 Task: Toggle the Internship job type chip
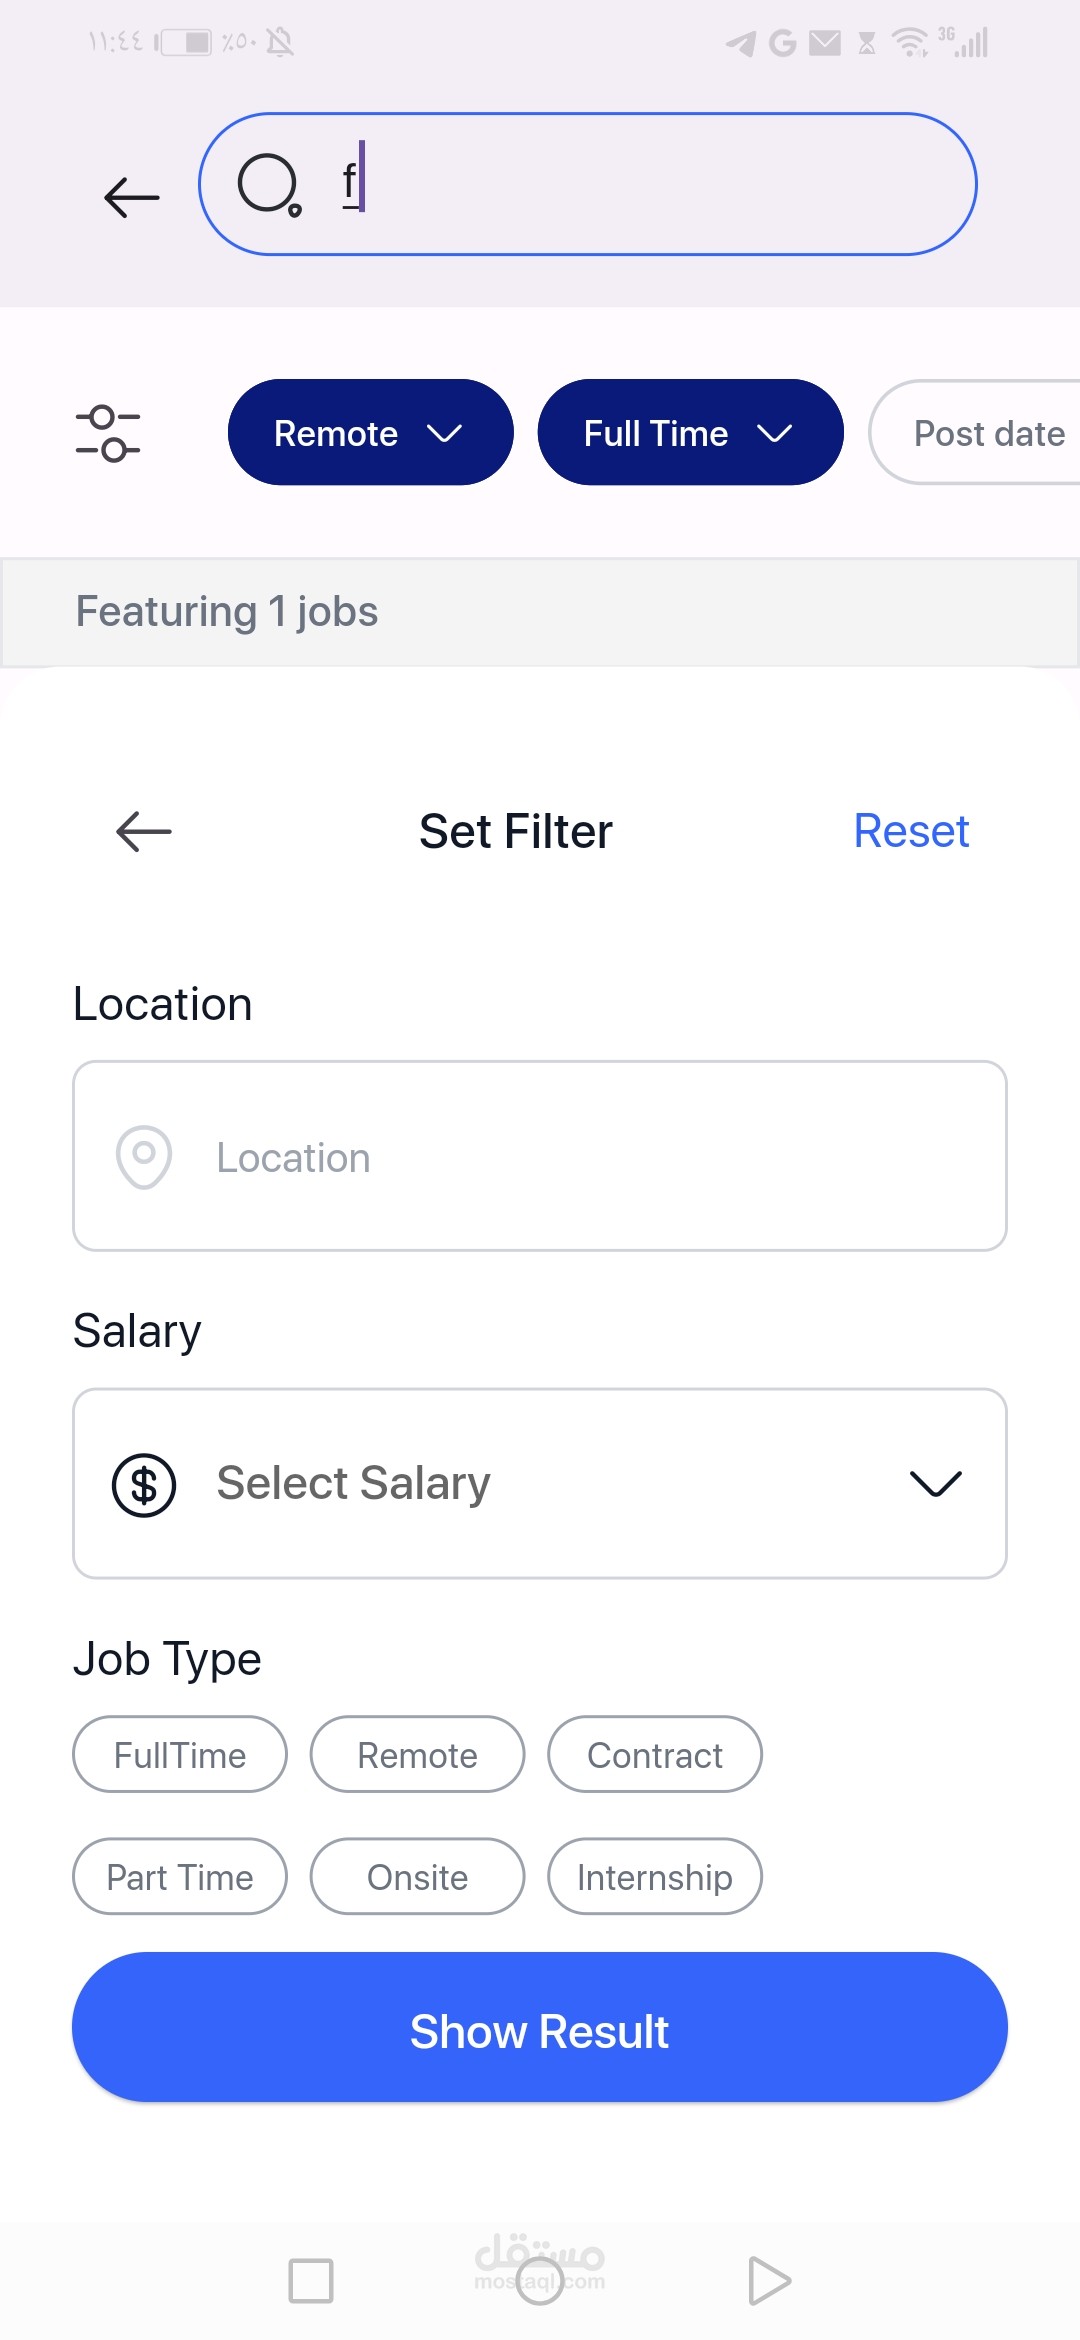[655, 1877]
